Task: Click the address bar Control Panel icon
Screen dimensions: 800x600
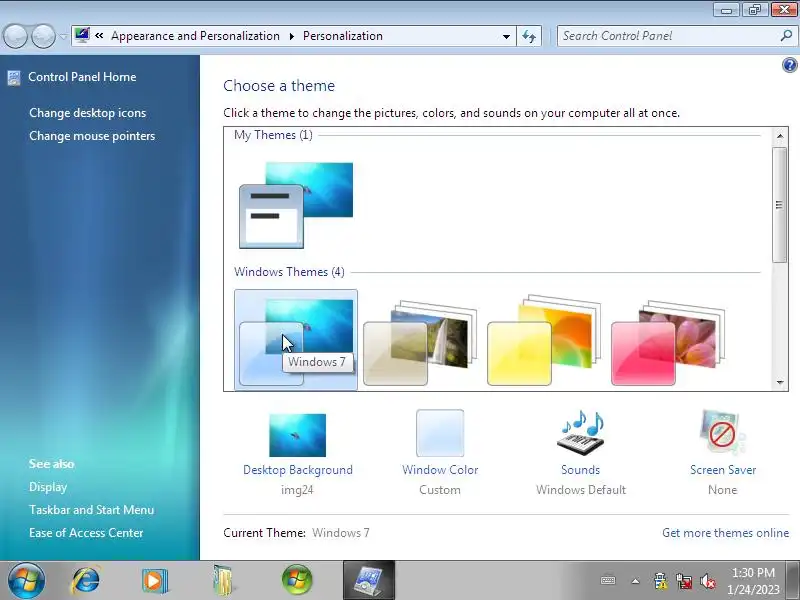Action: [82, 35]
